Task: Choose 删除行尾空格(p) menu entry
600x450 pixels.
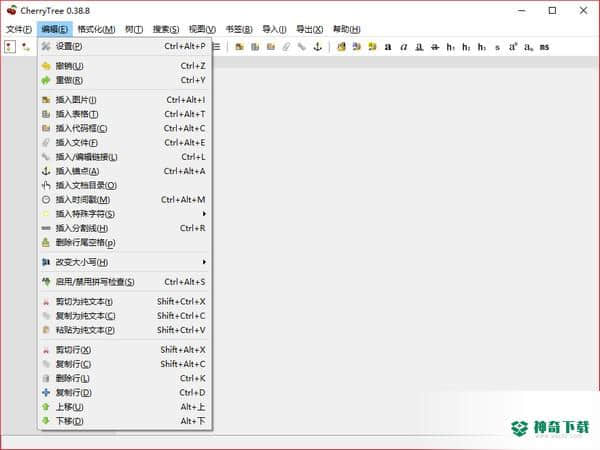Action: tap(125, 243)
